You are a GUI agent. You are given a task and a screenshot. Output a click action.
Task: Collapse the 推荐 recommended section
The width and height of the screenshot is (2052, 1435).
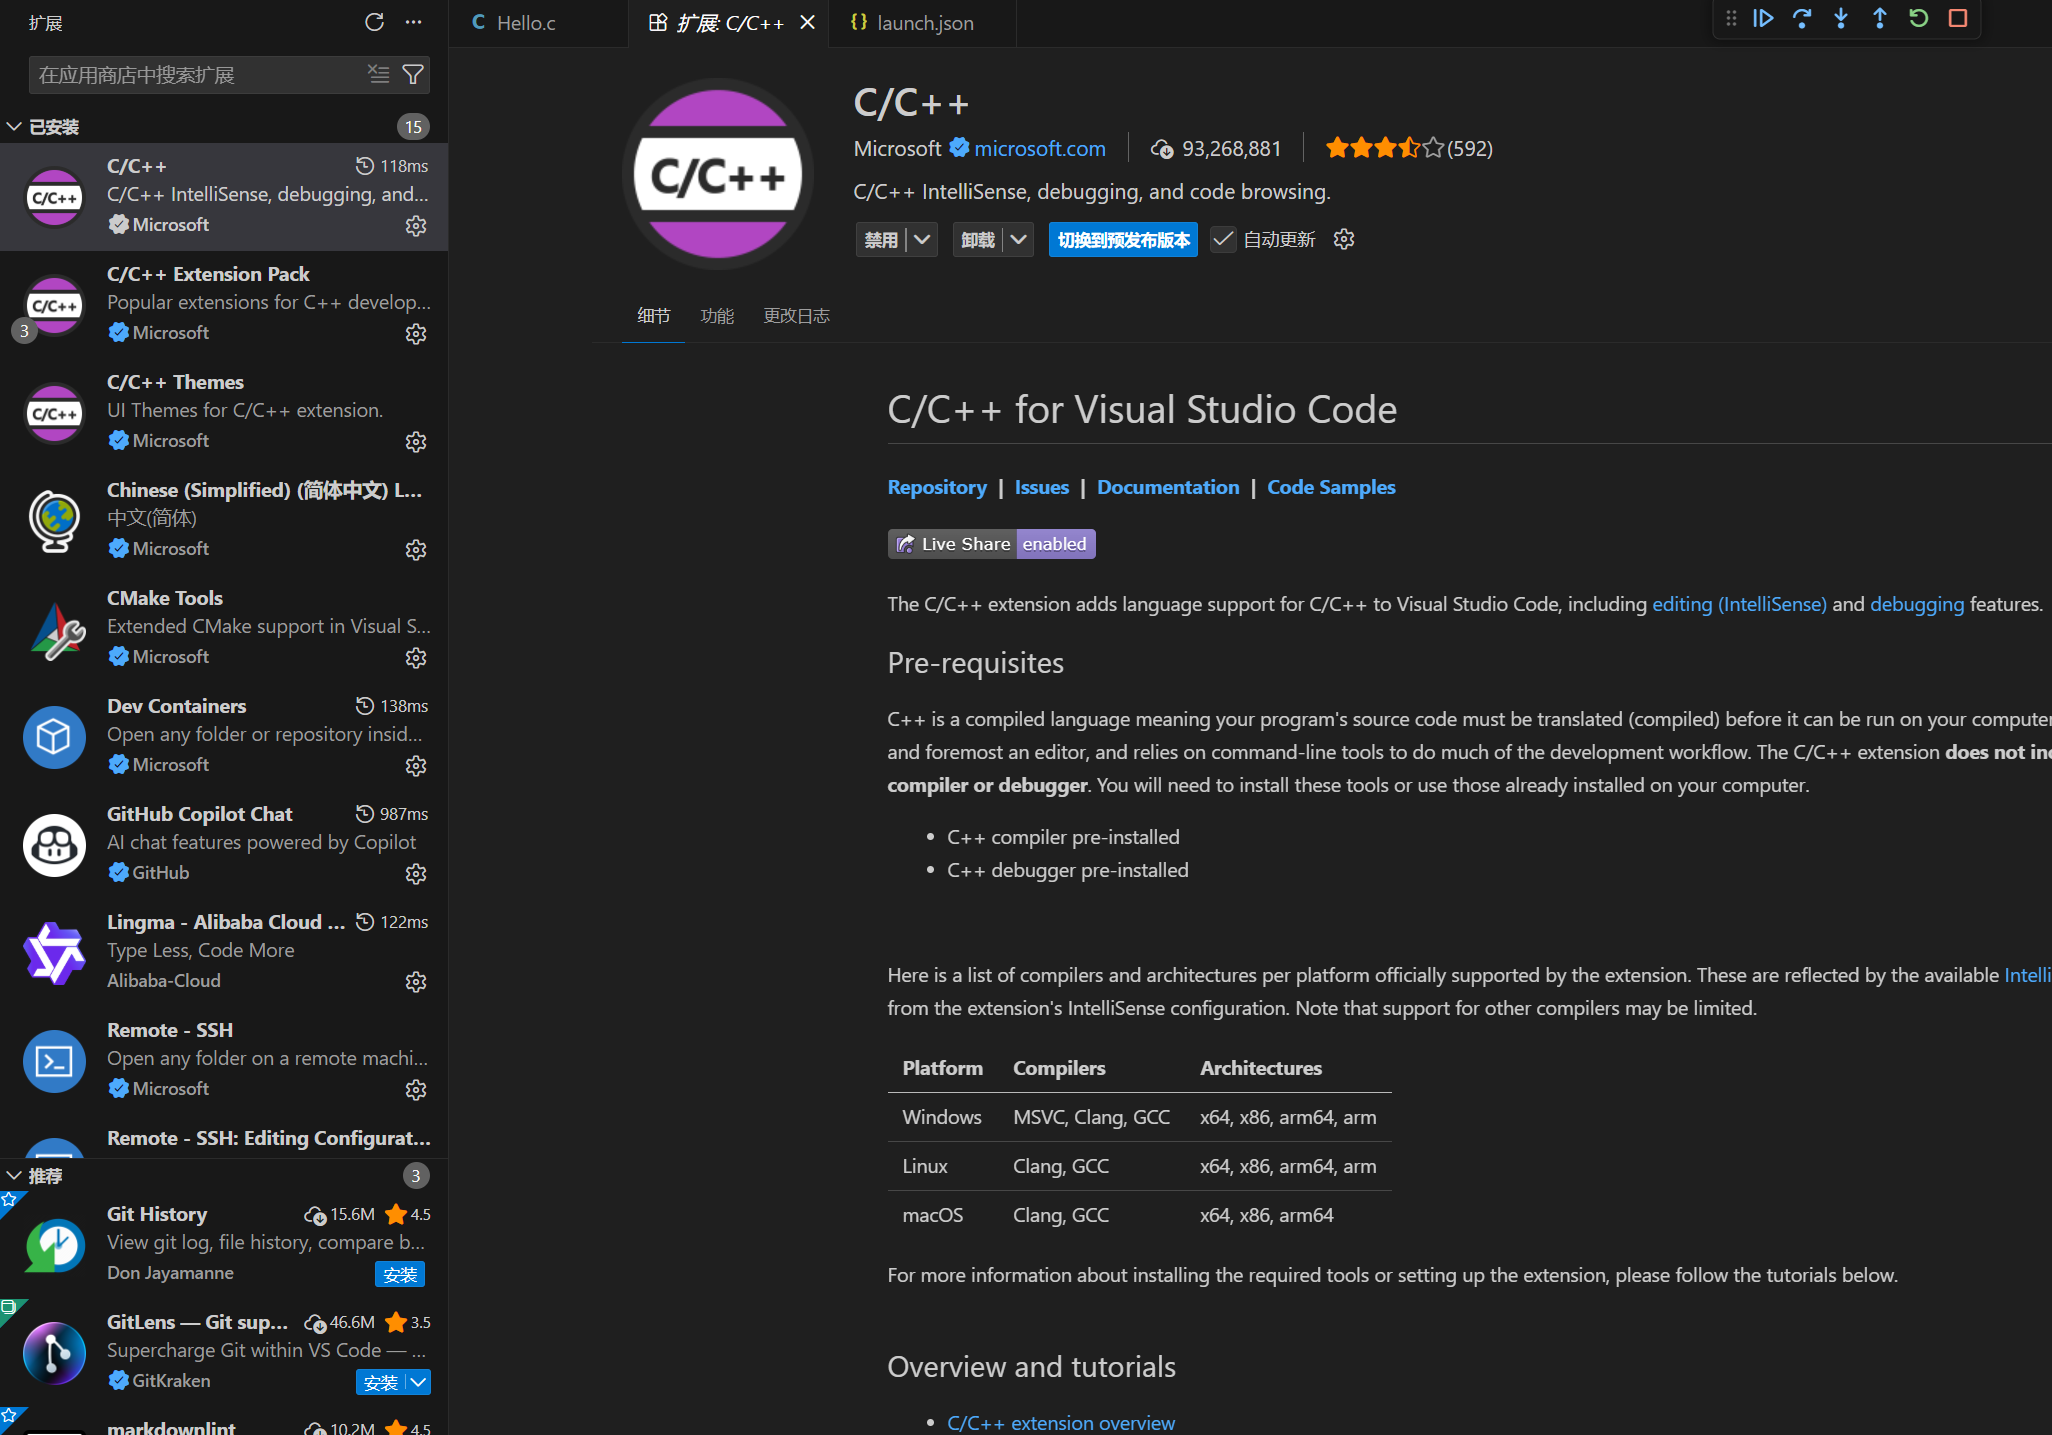tap(14, 1175)
